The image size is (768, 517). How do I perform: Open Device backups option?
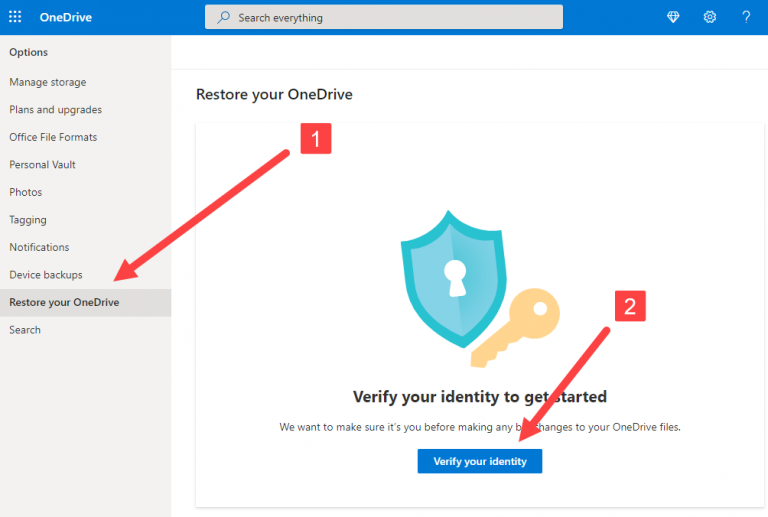[x=46, y=275]
